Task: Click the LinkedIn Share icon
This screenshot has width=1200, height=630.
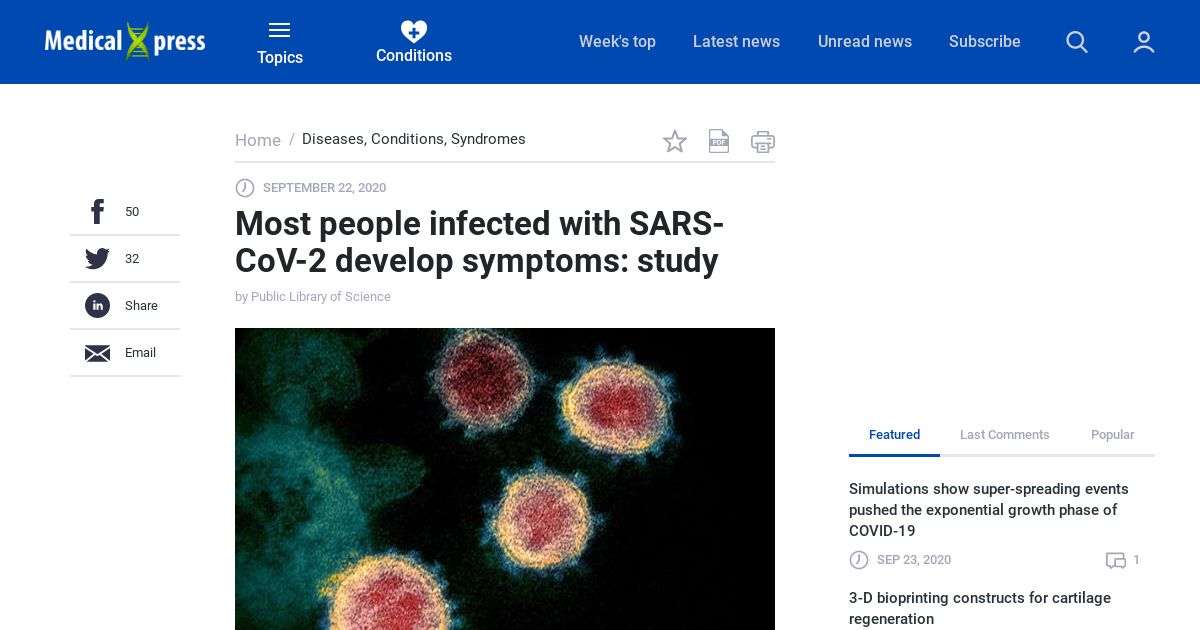Action: [x=97, y=306]
